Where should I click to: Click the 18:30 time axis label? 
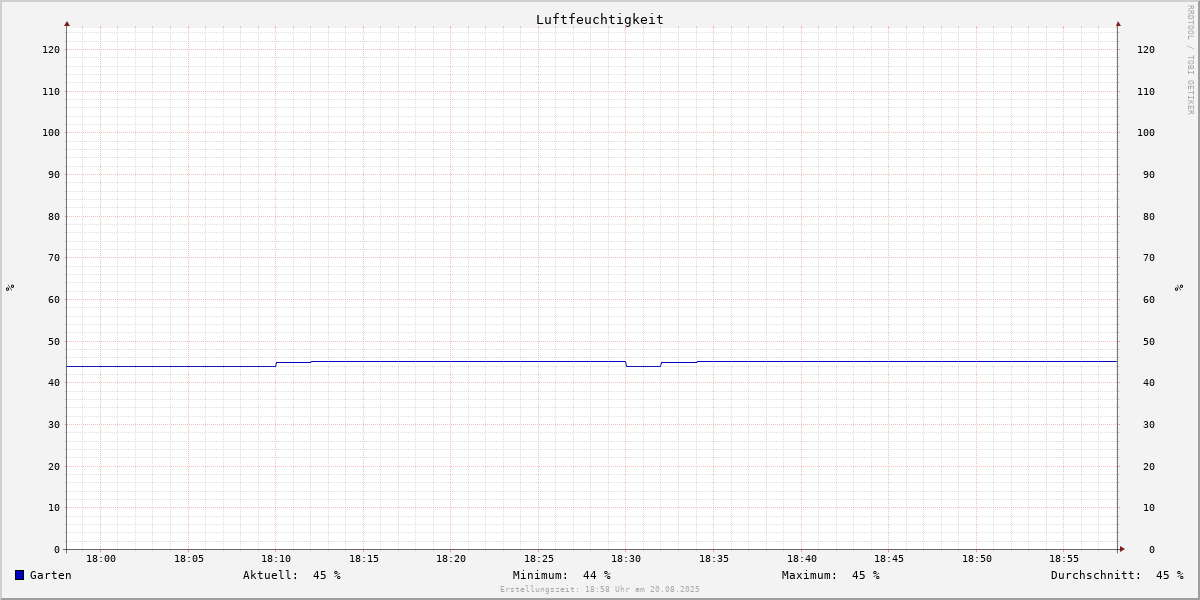click(x=626, y=559)
